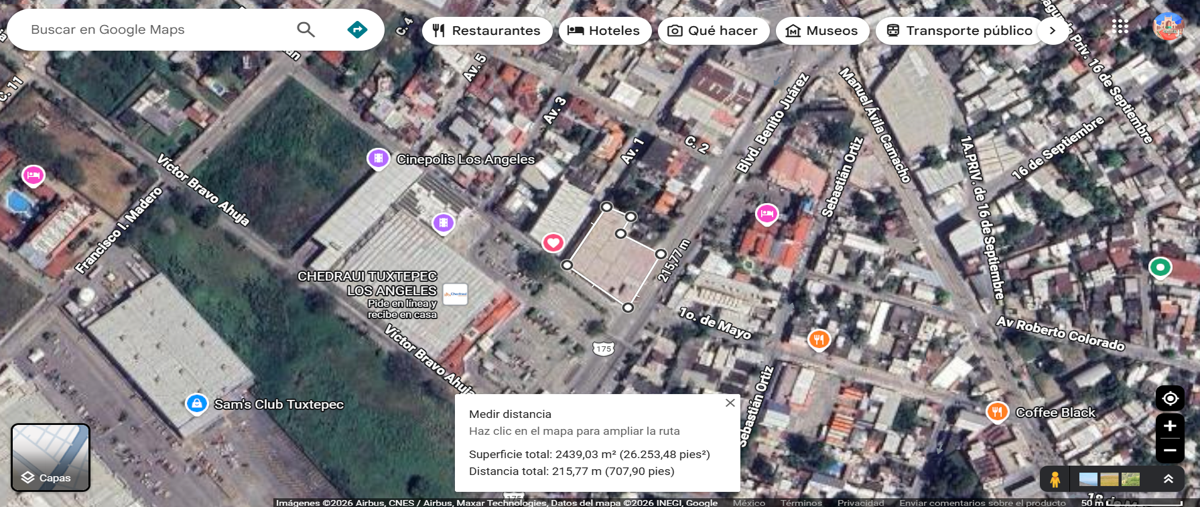The height and width of the screenshot is (507, 1200).
Task: Expand the imagery strip with double chevron
Action: [1168, 479]
